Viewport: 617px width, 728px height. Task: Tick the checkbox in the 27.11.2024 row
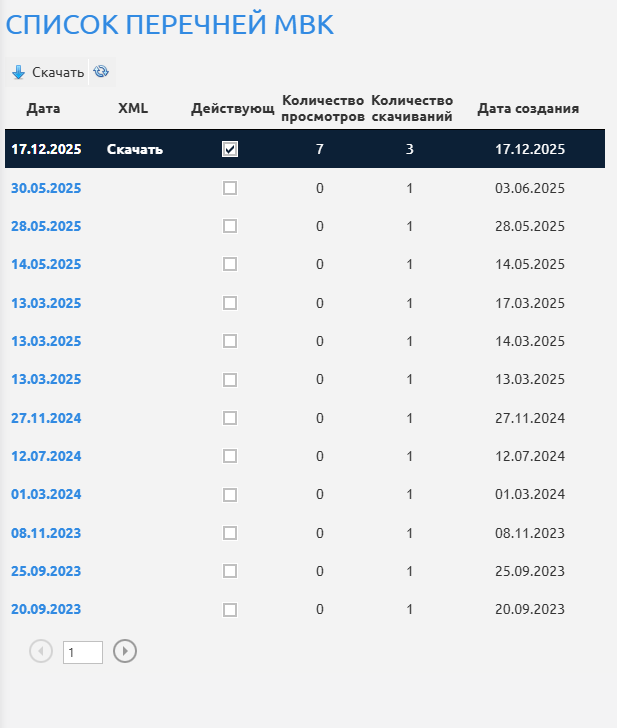[x=230, y=418]
